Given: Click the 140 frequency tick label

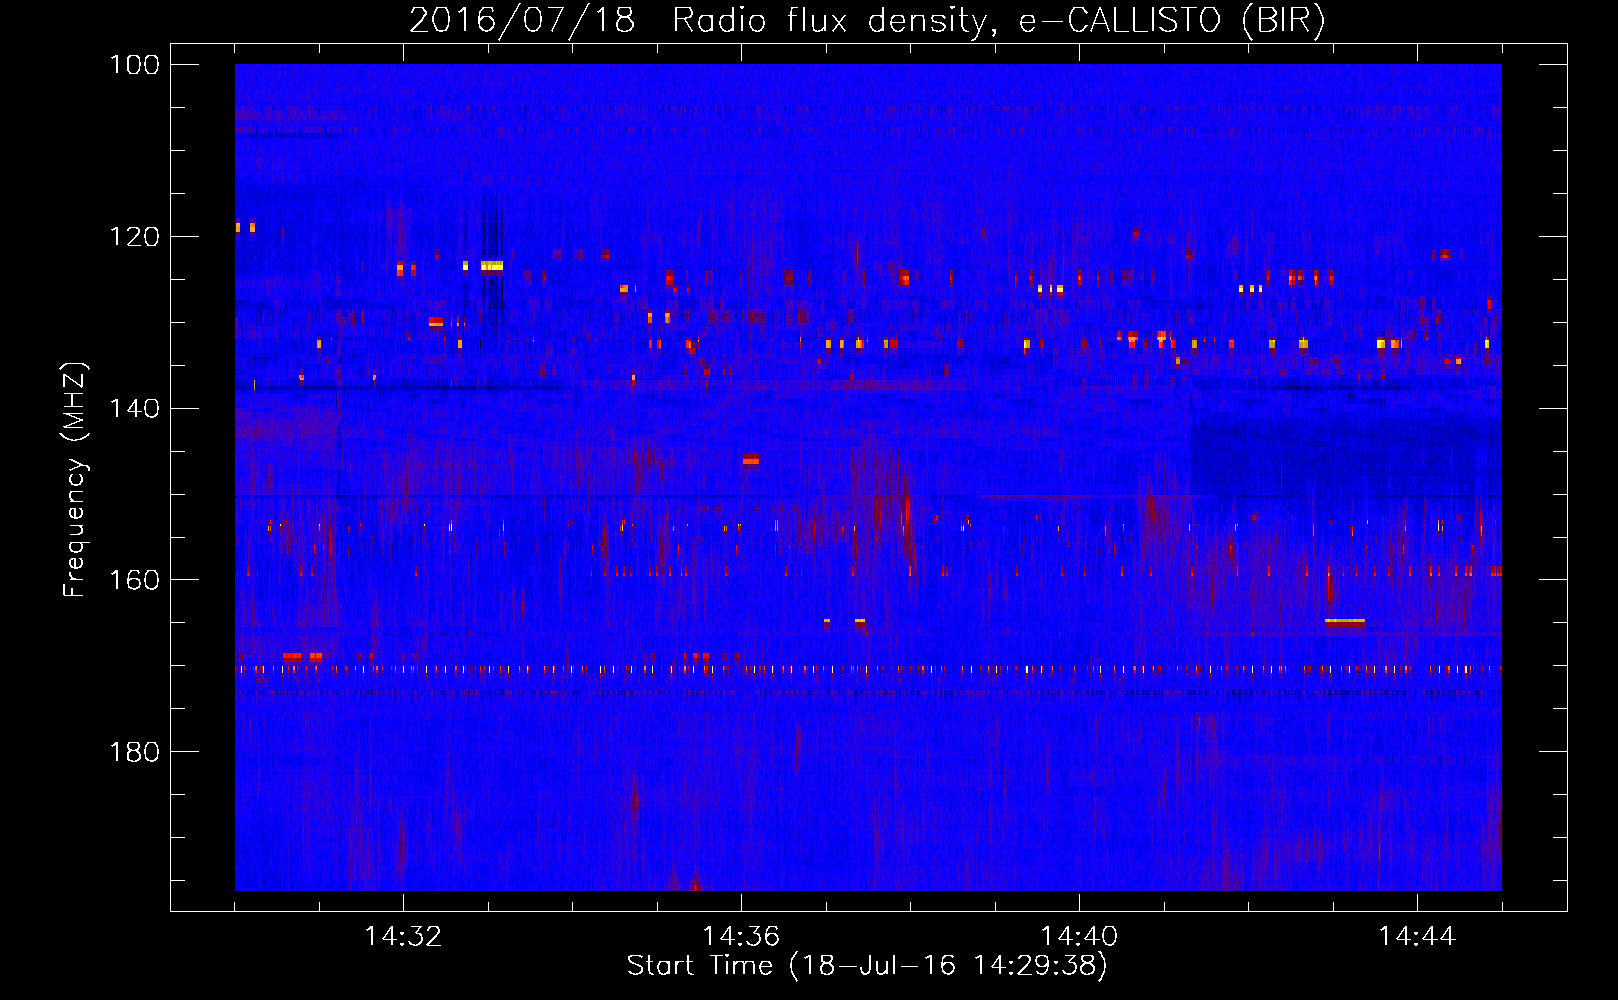Looking at the screenshot, I should point(135,408).
